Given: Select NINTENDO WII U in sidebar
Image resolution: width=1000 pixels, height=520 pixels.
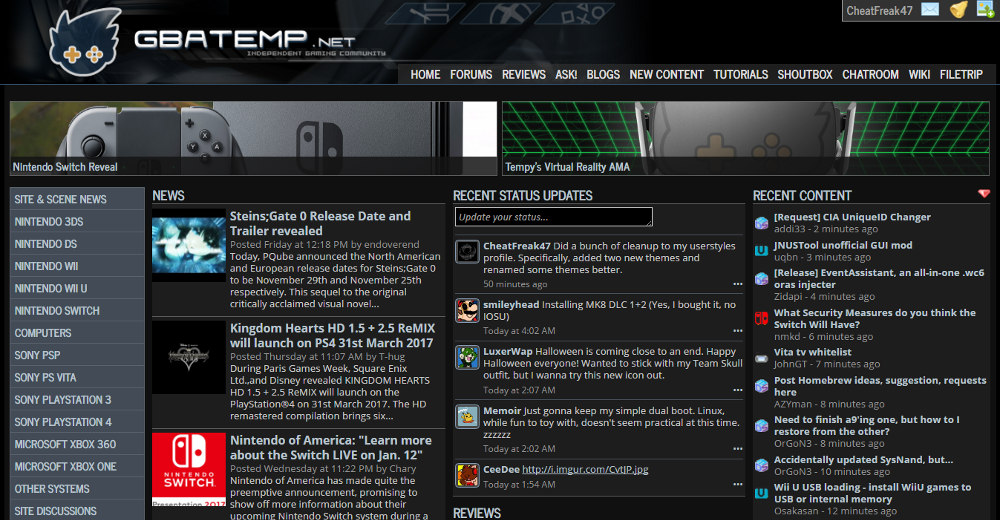Looking at the screenshot, I should [x=77, y=288].
